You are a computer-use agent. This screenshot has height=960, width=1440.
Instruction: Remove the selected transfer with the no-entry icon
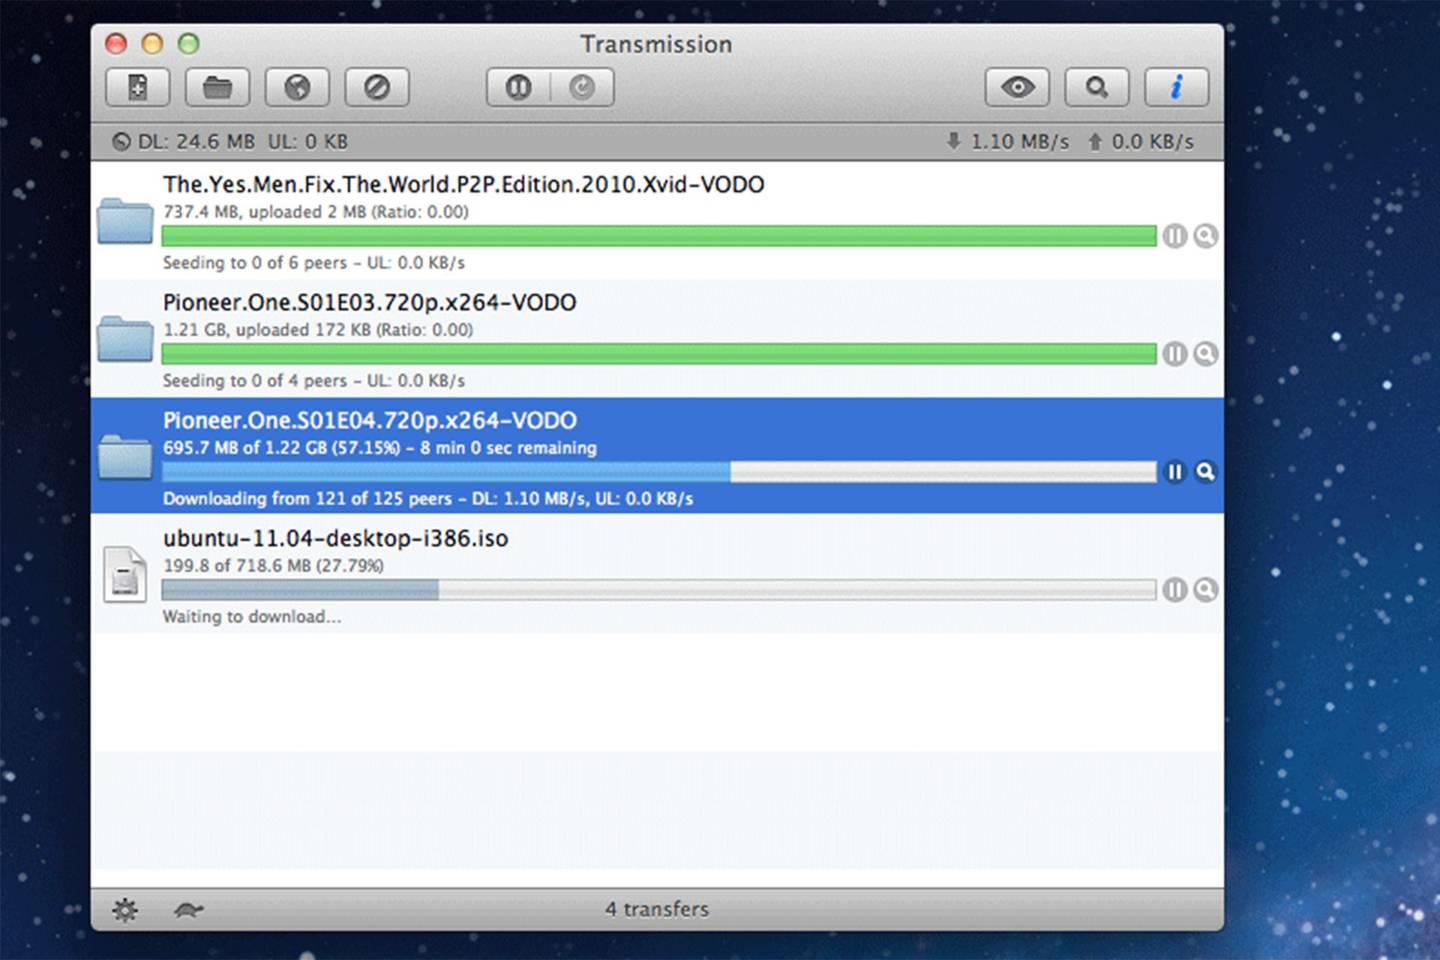coord(377,88)
